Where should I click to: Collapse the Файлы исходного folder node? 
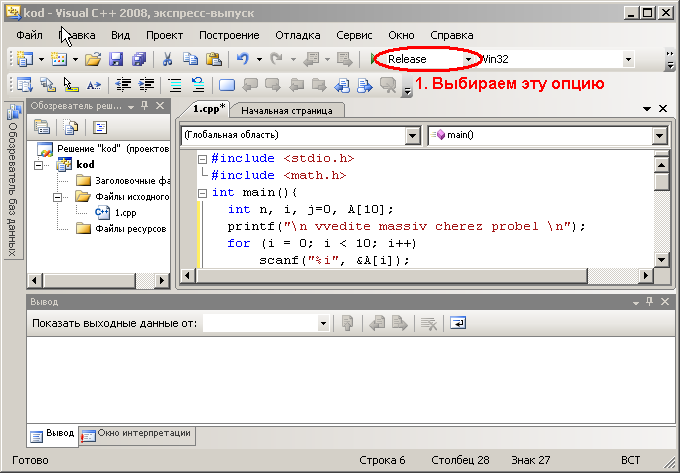tap(57, 197)
